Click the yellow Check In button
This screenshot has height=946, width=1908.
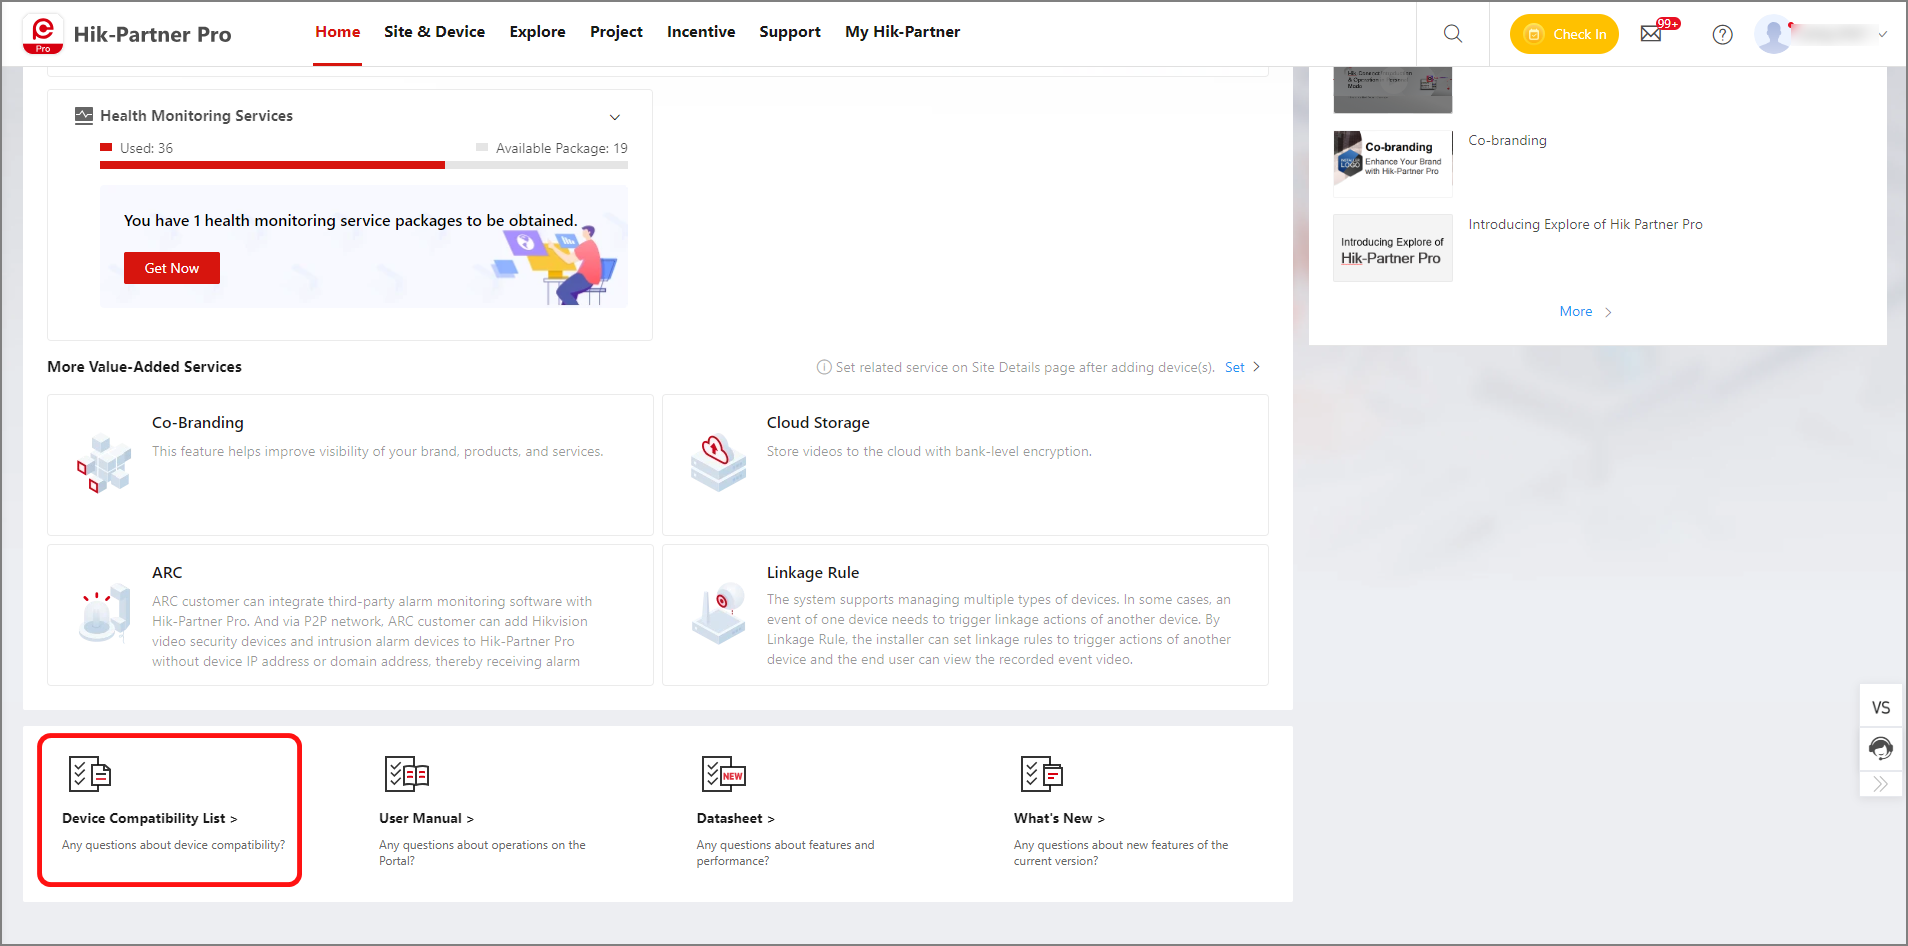point(1564,34)
